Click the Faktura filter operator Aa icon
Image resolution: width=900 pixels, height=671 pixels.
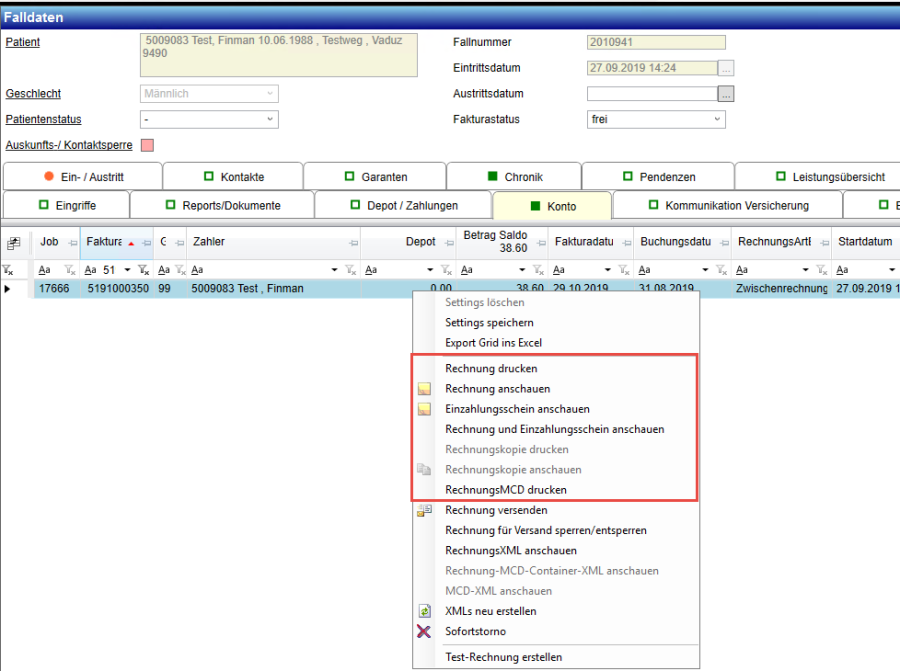pyautogui.click(x=90, y=270)
